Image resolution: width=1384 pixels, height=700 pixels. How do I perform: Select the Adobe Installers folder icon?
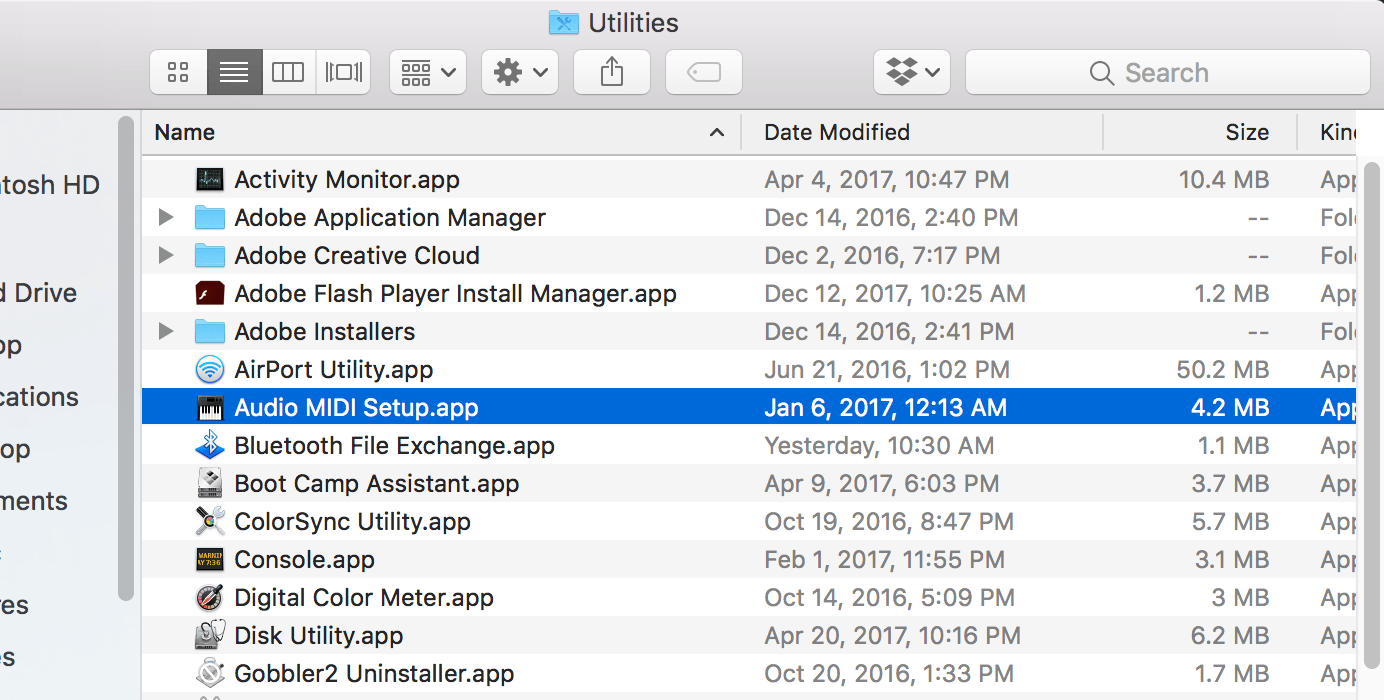[210, 332]
